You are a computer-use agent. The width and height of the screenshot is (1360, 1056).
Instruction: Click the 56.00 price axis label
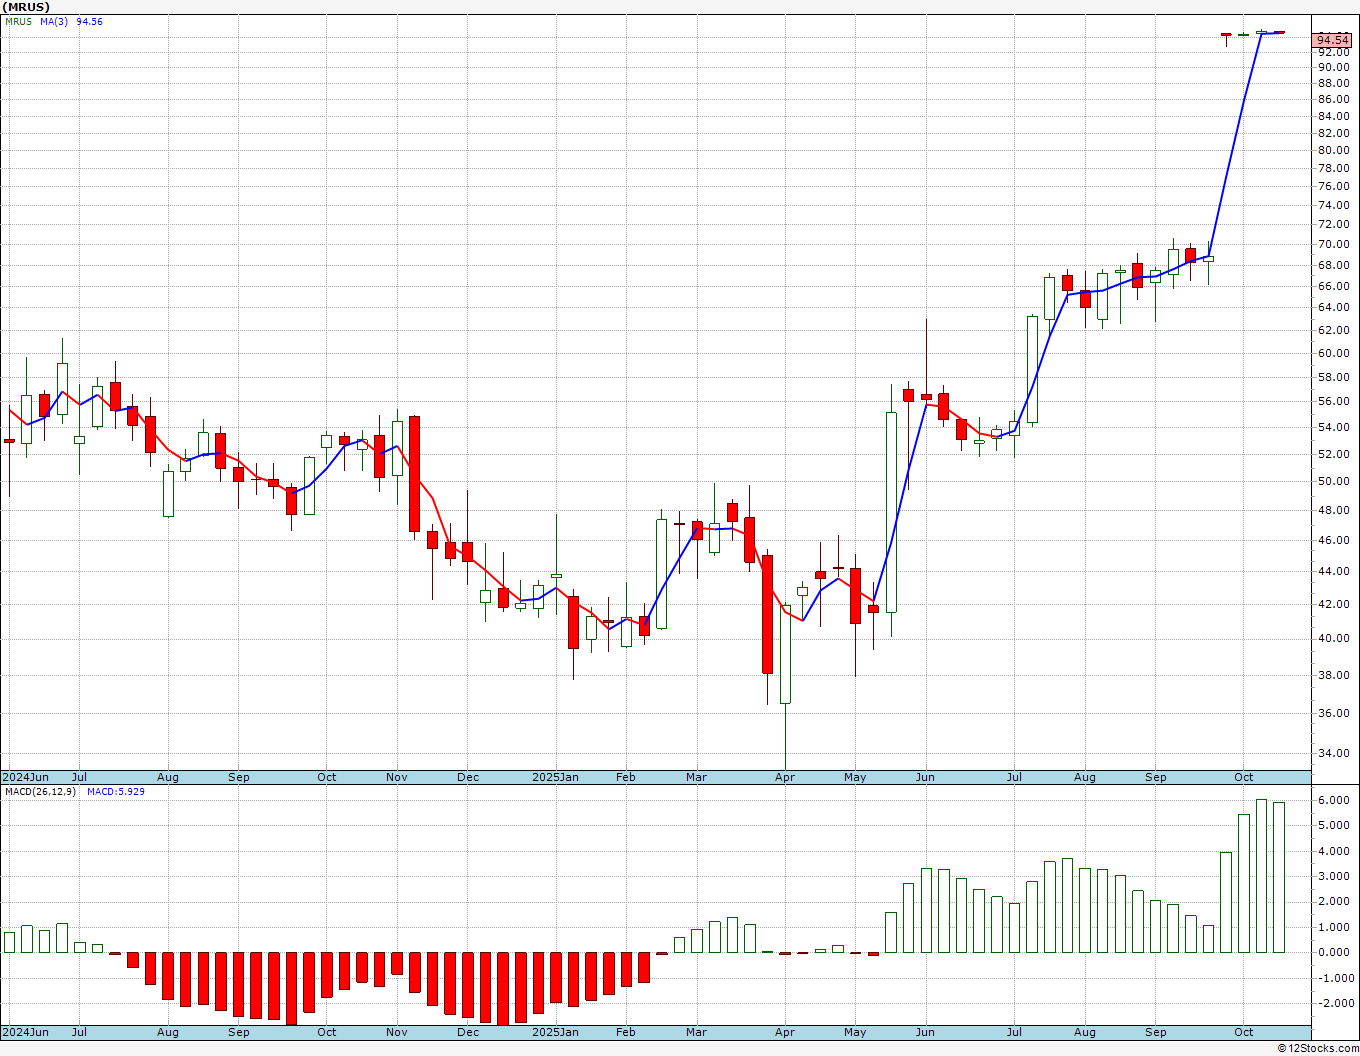pos(1333,402)
